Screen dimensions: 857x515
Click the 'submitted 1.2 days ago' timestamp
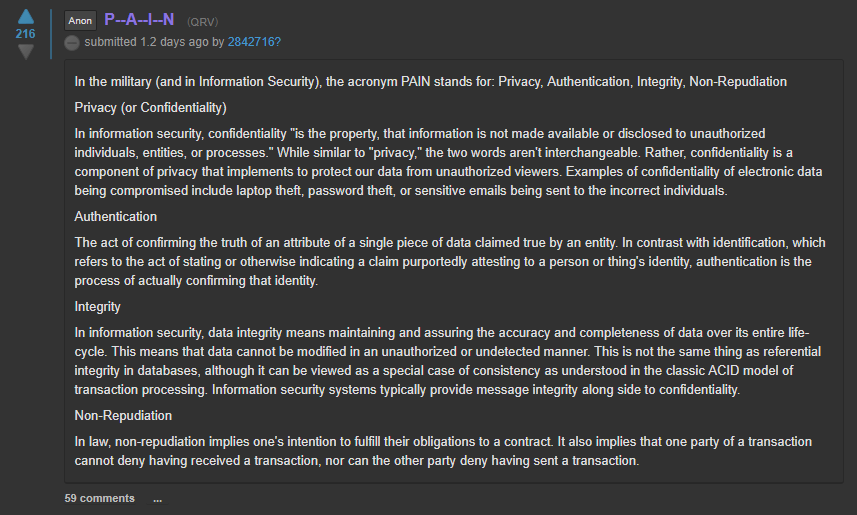146,42
